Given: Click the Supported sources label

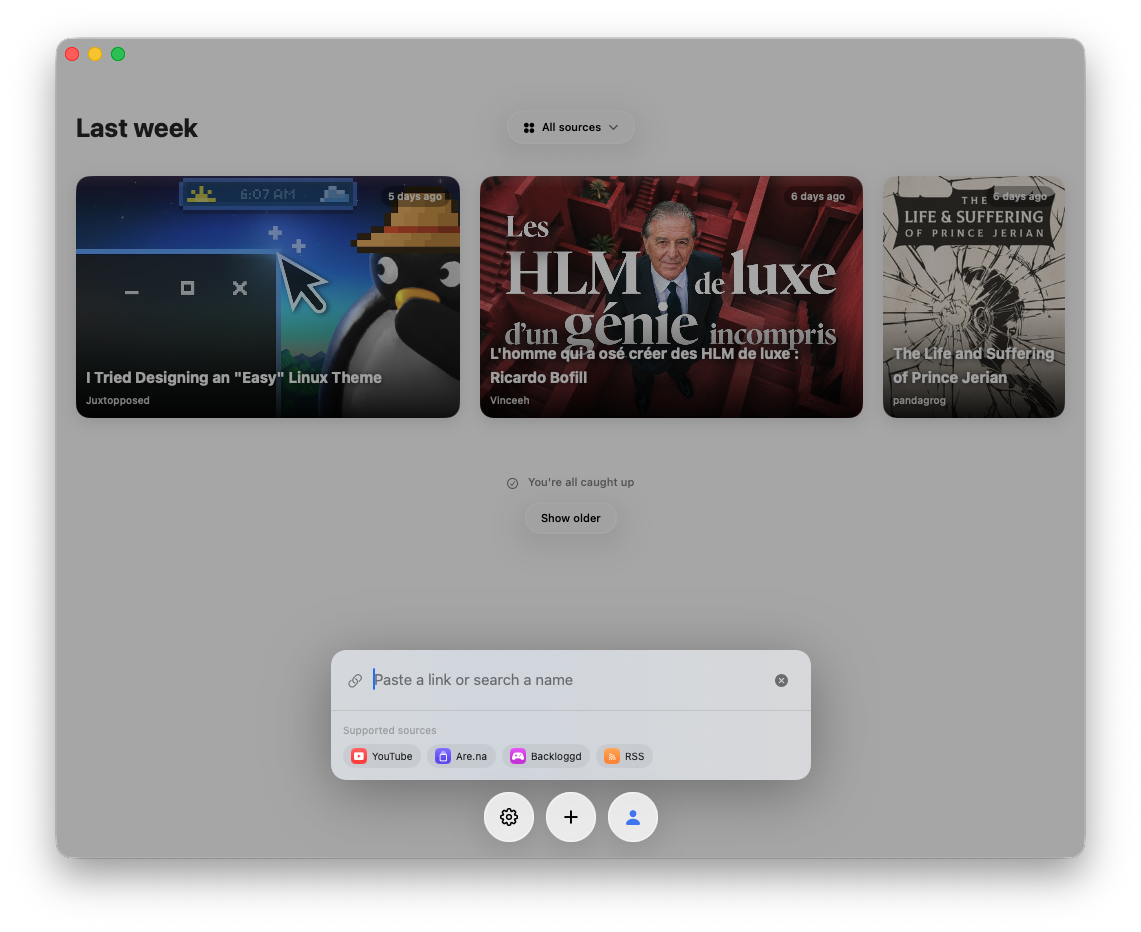Looking at the screenshot, I should (390, 730).
